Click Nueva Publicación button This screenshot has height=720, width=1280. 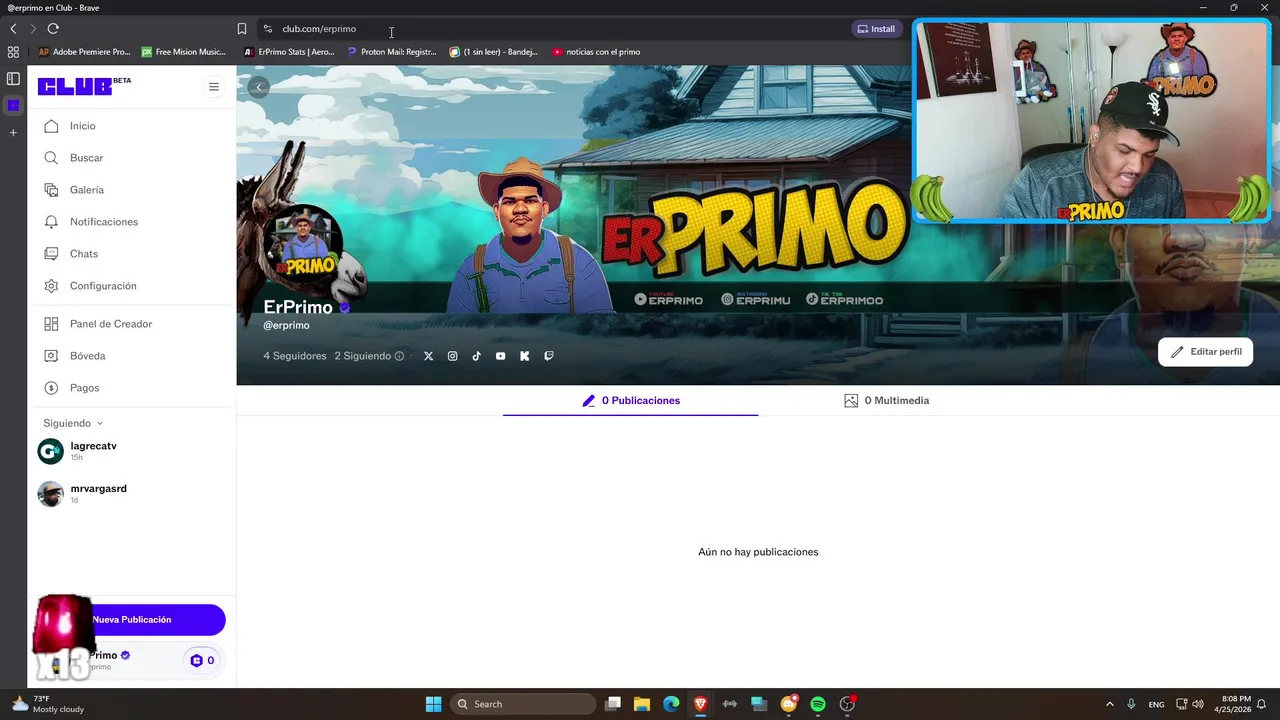tap(131, 620)
